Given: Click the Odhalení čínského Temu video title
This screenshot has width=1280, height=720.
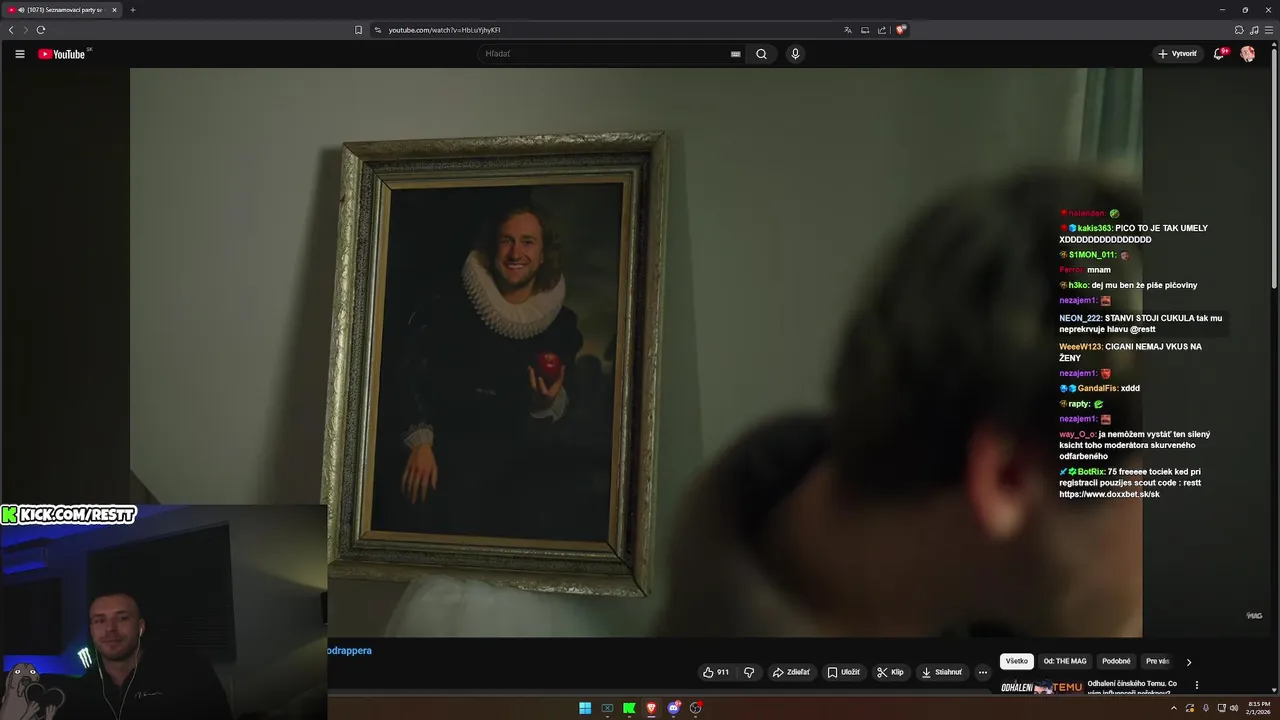Looking at the screenshot, I should pos(1132,688).
